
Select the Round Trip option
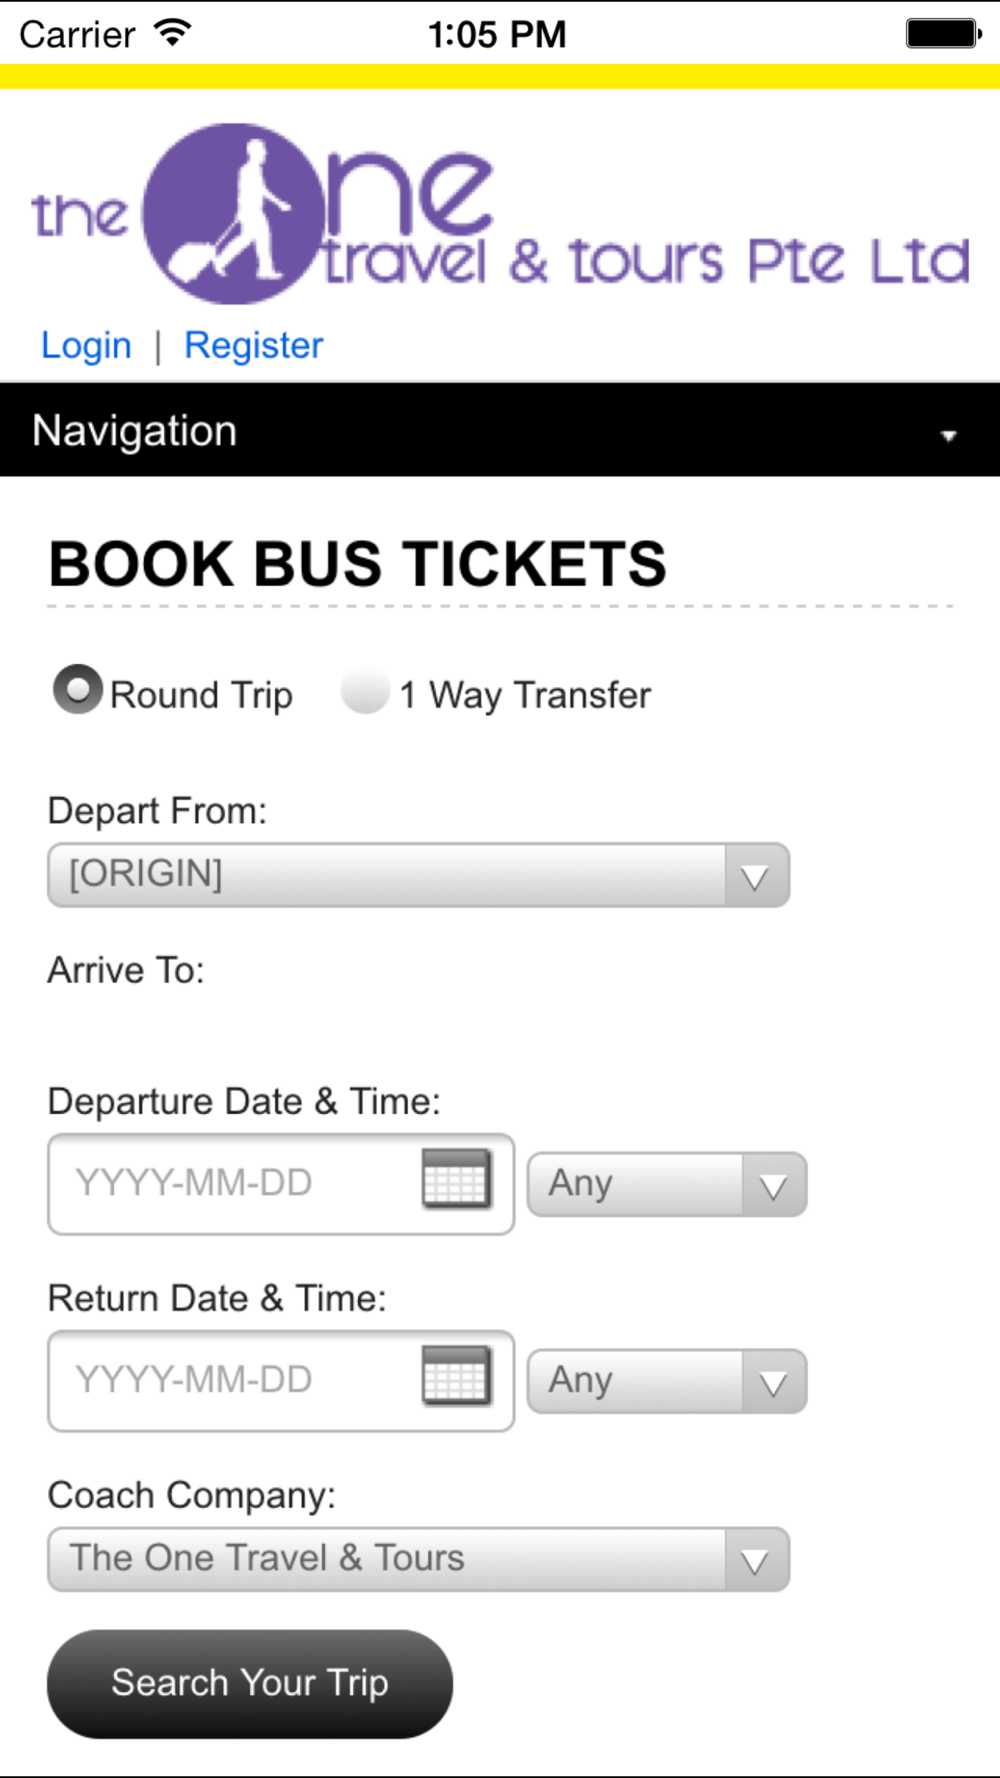click(78, 690)
